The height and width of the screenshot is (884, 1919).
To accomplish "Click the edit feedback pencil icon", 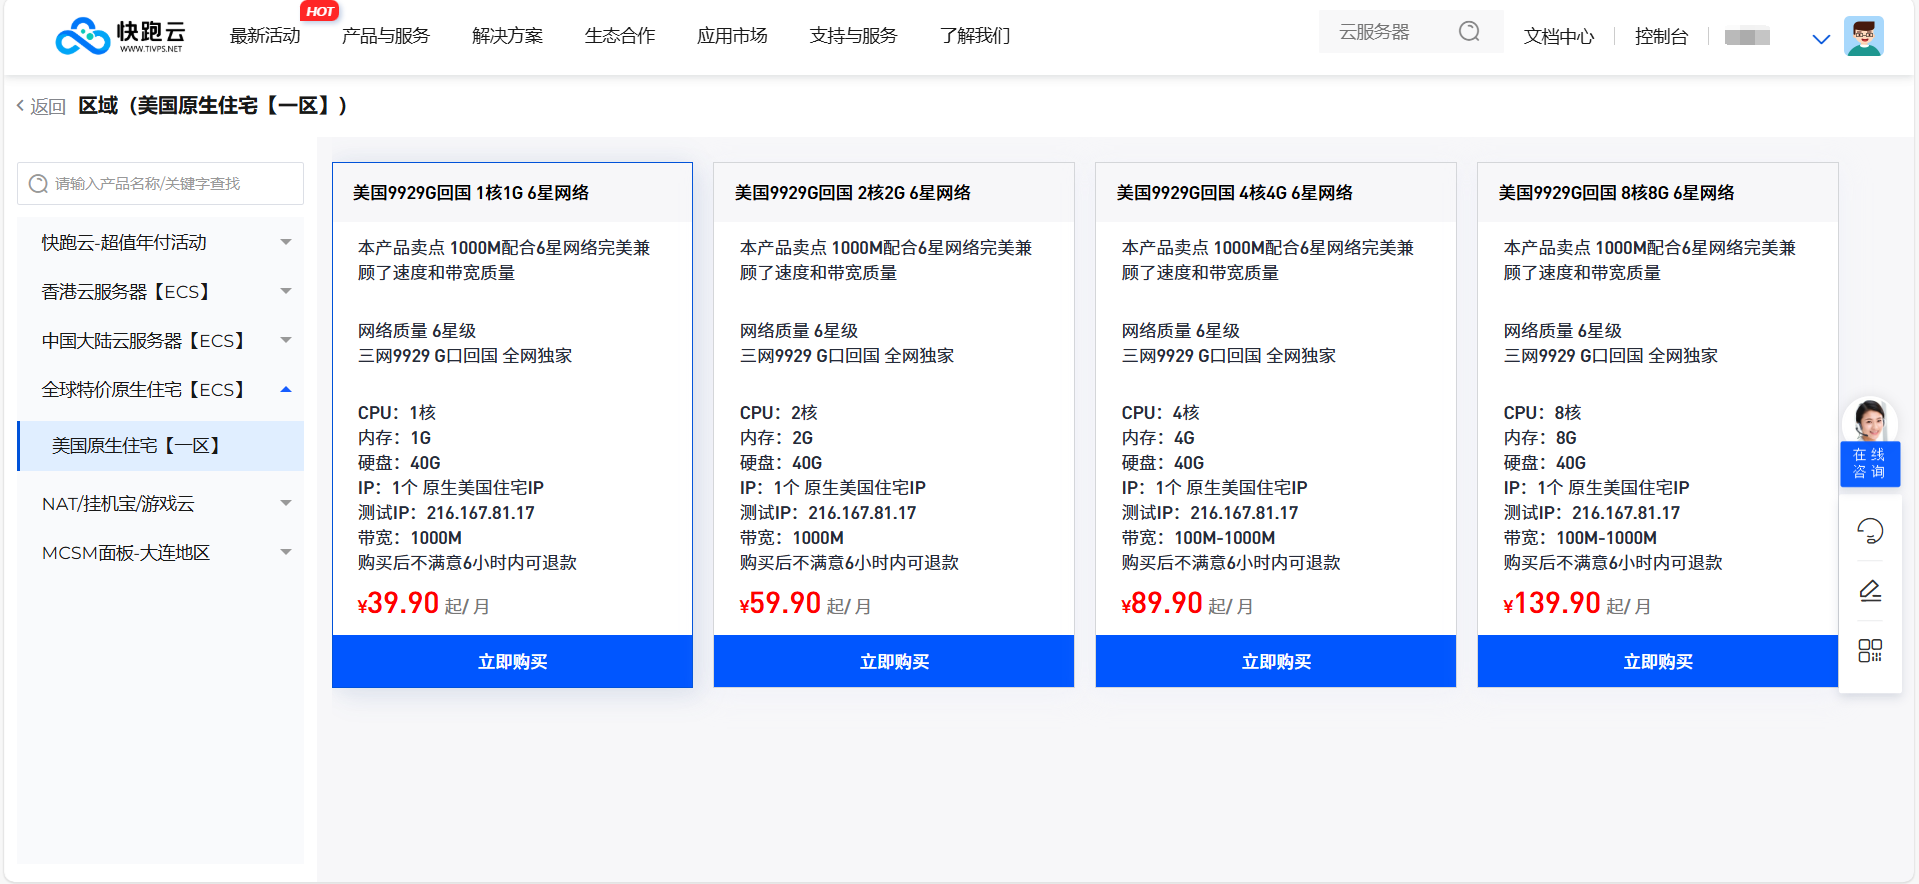I will (1869, 591).
